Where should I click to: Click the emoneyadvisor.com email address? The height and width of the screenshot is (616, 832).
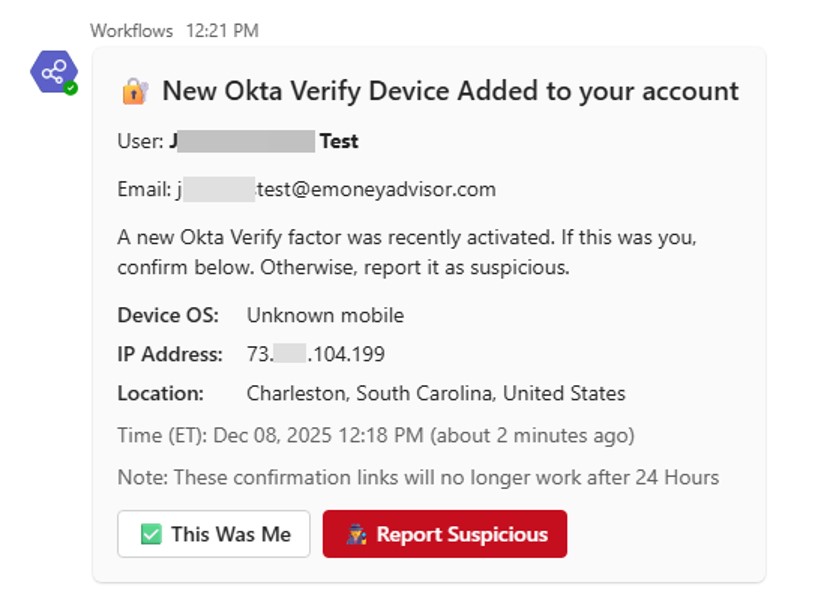point(336,189)
